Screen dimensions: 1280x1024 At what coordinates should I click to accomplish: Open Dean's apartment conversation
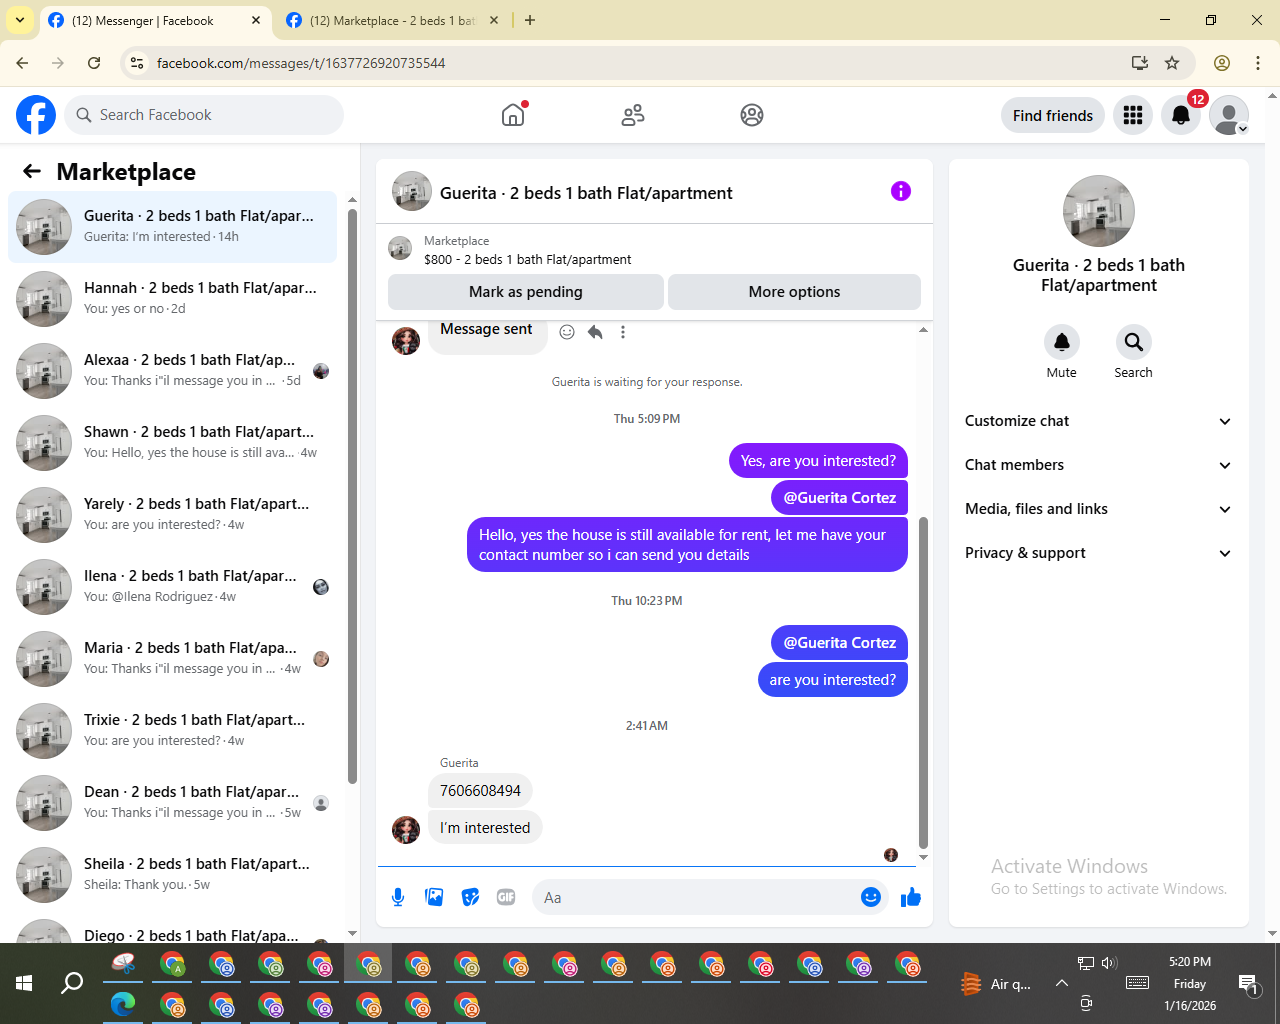coord(173,802)
